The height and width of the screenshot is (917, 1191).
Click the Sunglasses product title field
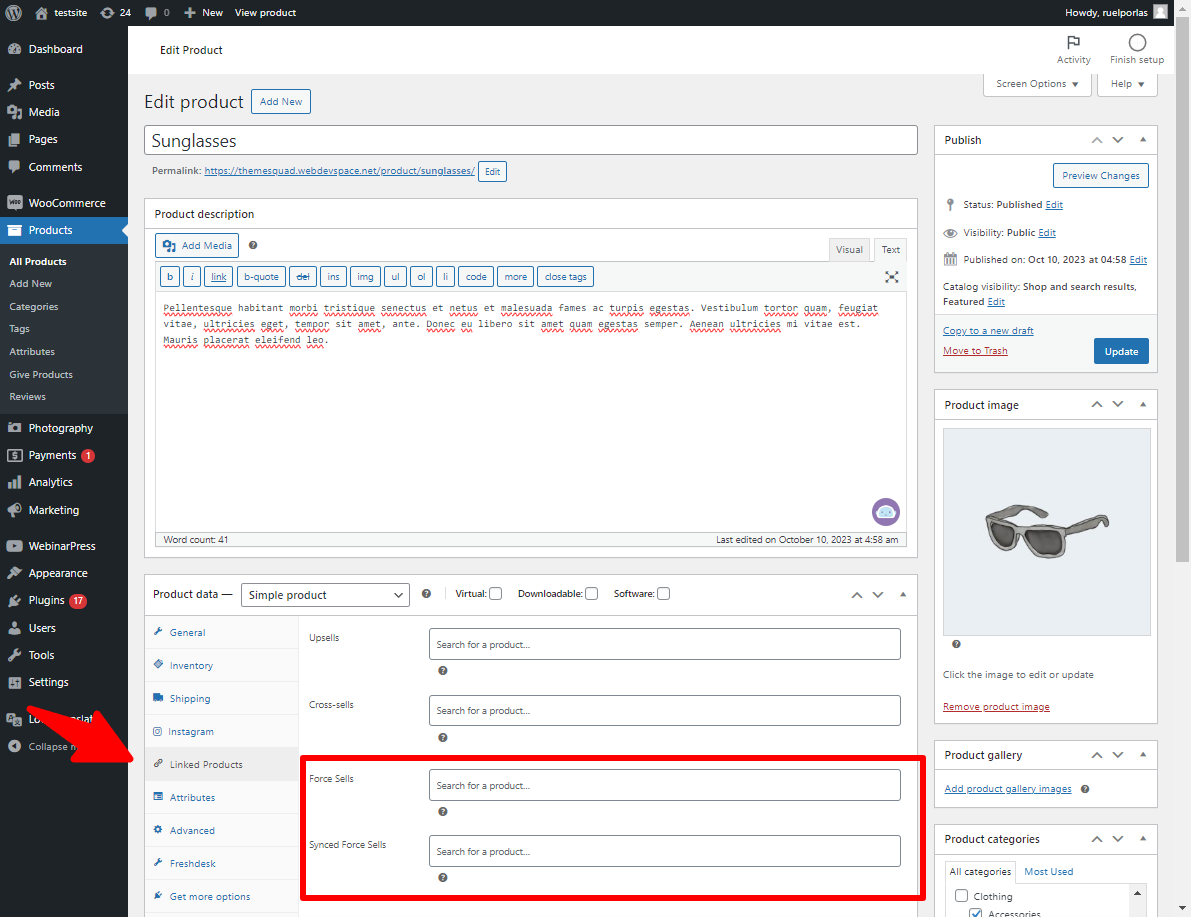tap(531, 140)
